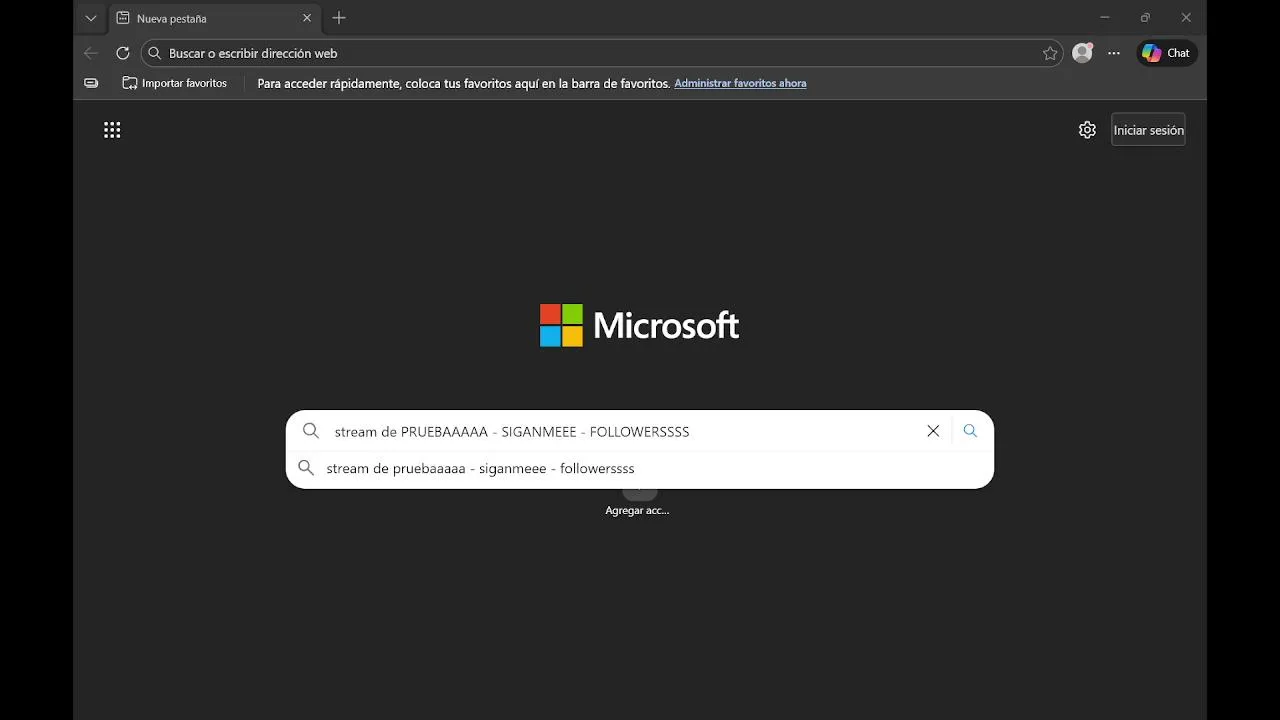Open the browser profile avatar
The image size is (1280, 720).
[x=1082, y=53]
